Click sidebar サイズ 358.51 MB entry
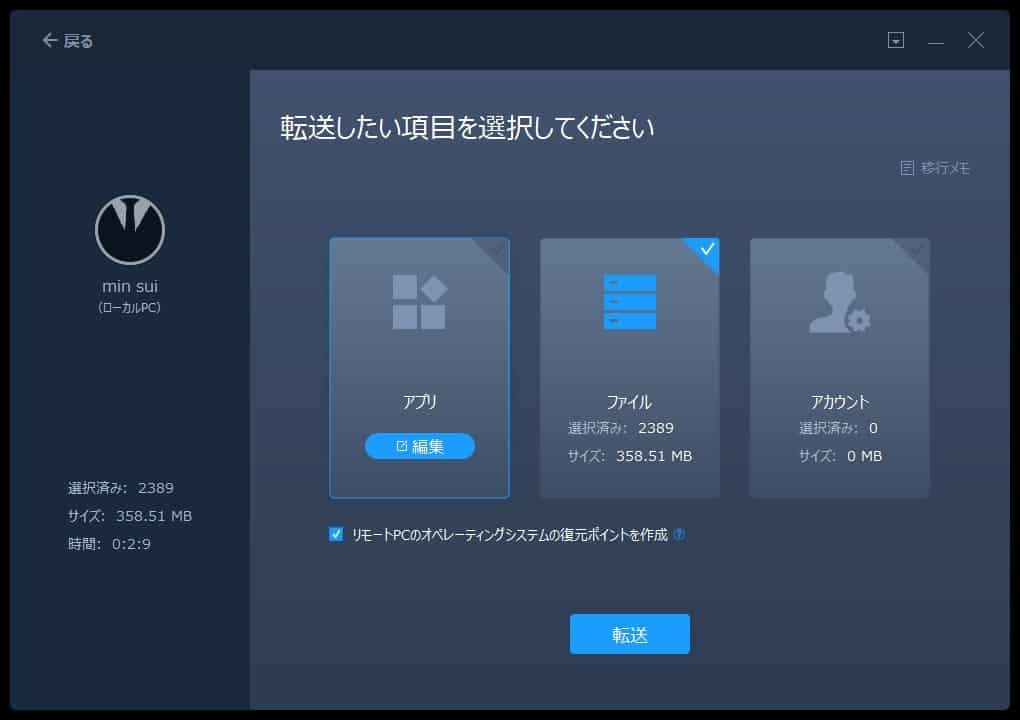 (129, 516)
